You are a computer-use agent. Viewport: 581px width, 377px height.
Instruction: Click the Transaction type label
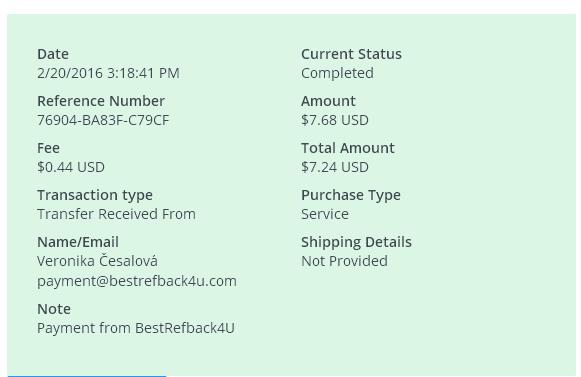pyautogui.click(x=95, y=195)
